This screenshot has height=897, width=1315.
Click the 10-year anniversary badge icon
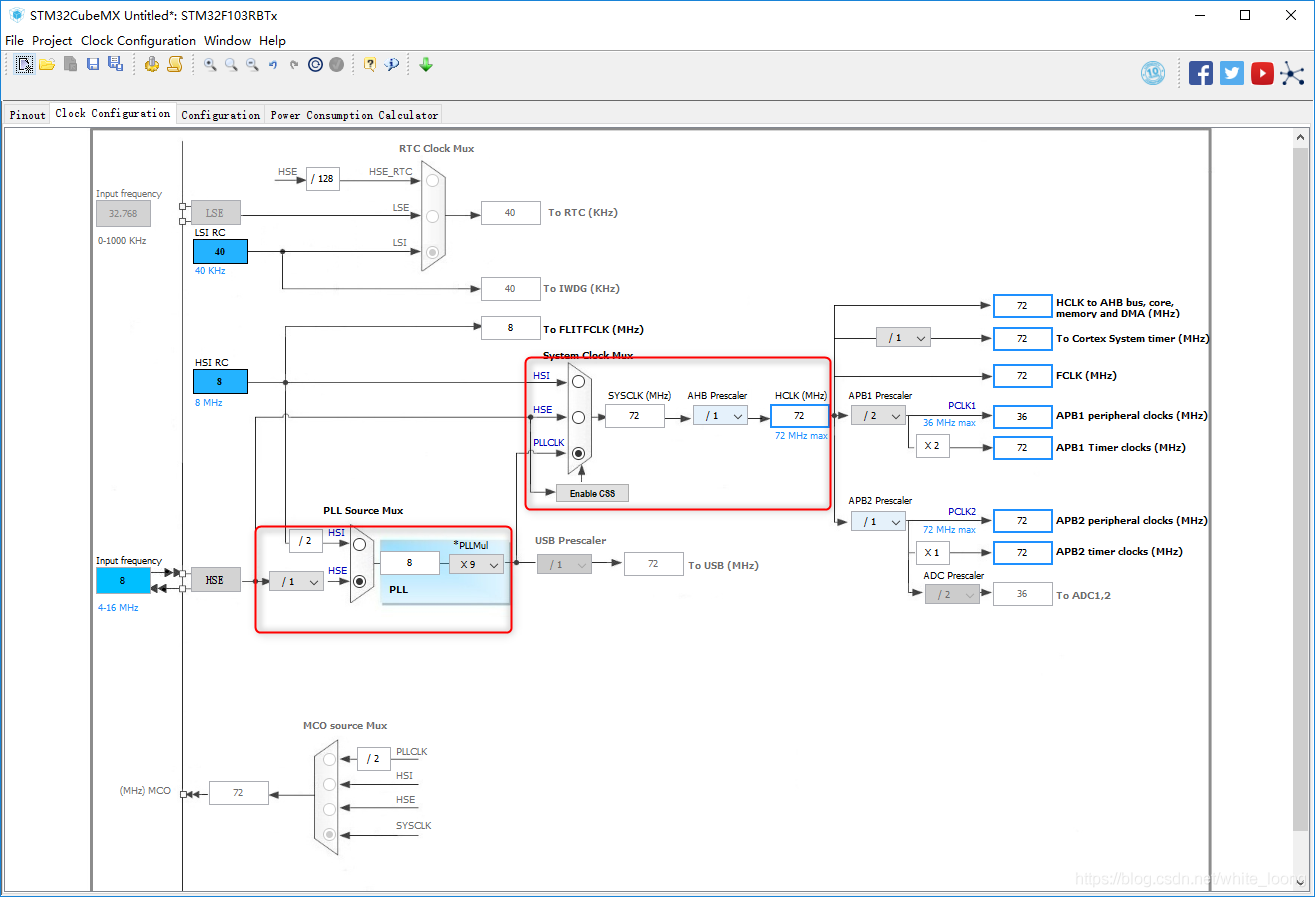[1154, 73]
